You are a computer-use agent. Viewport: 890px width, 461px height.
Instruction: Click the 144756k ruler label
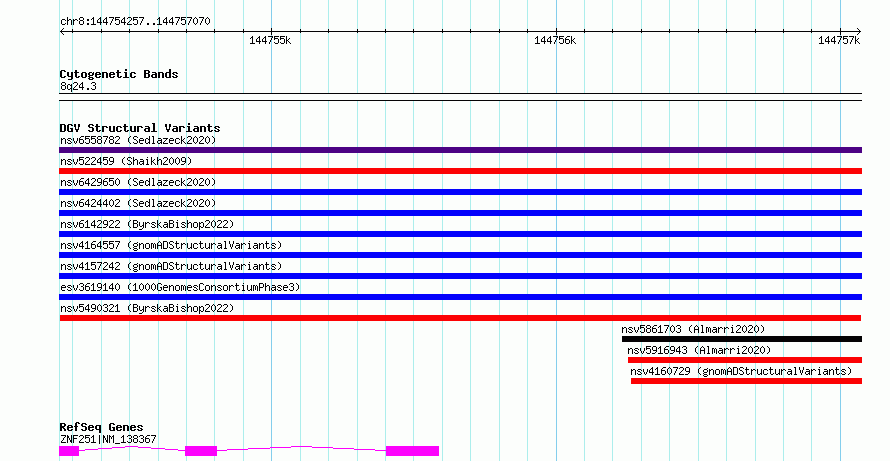(555, 40)
